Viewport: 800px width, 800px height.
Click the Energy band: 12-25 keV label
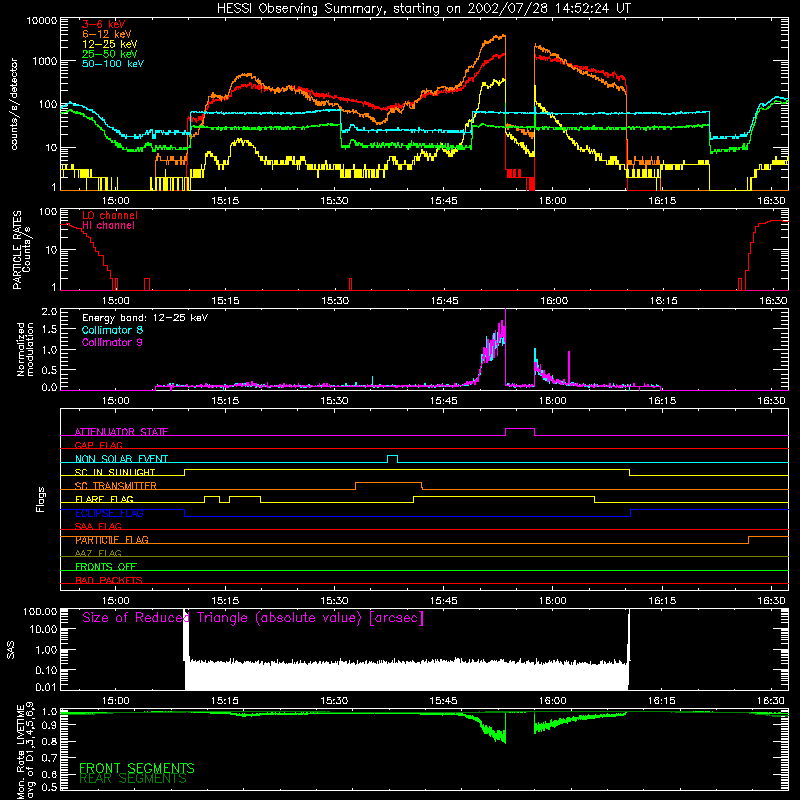[145, 318]
